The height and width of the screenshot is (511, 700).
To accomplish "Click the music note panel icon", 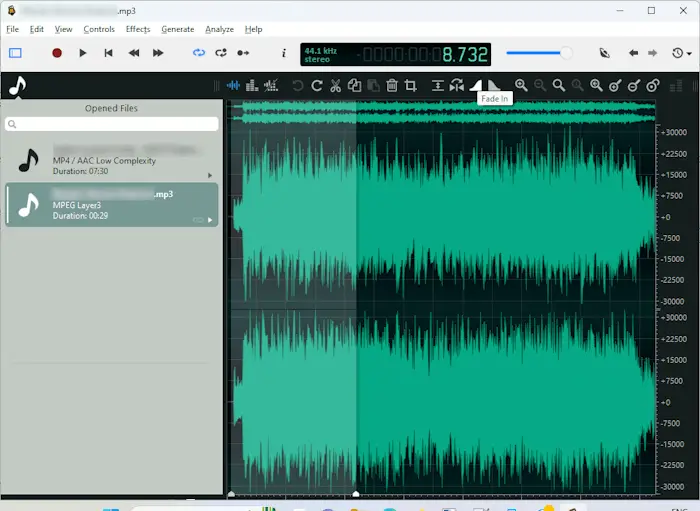I will click(x=17, y=86).
